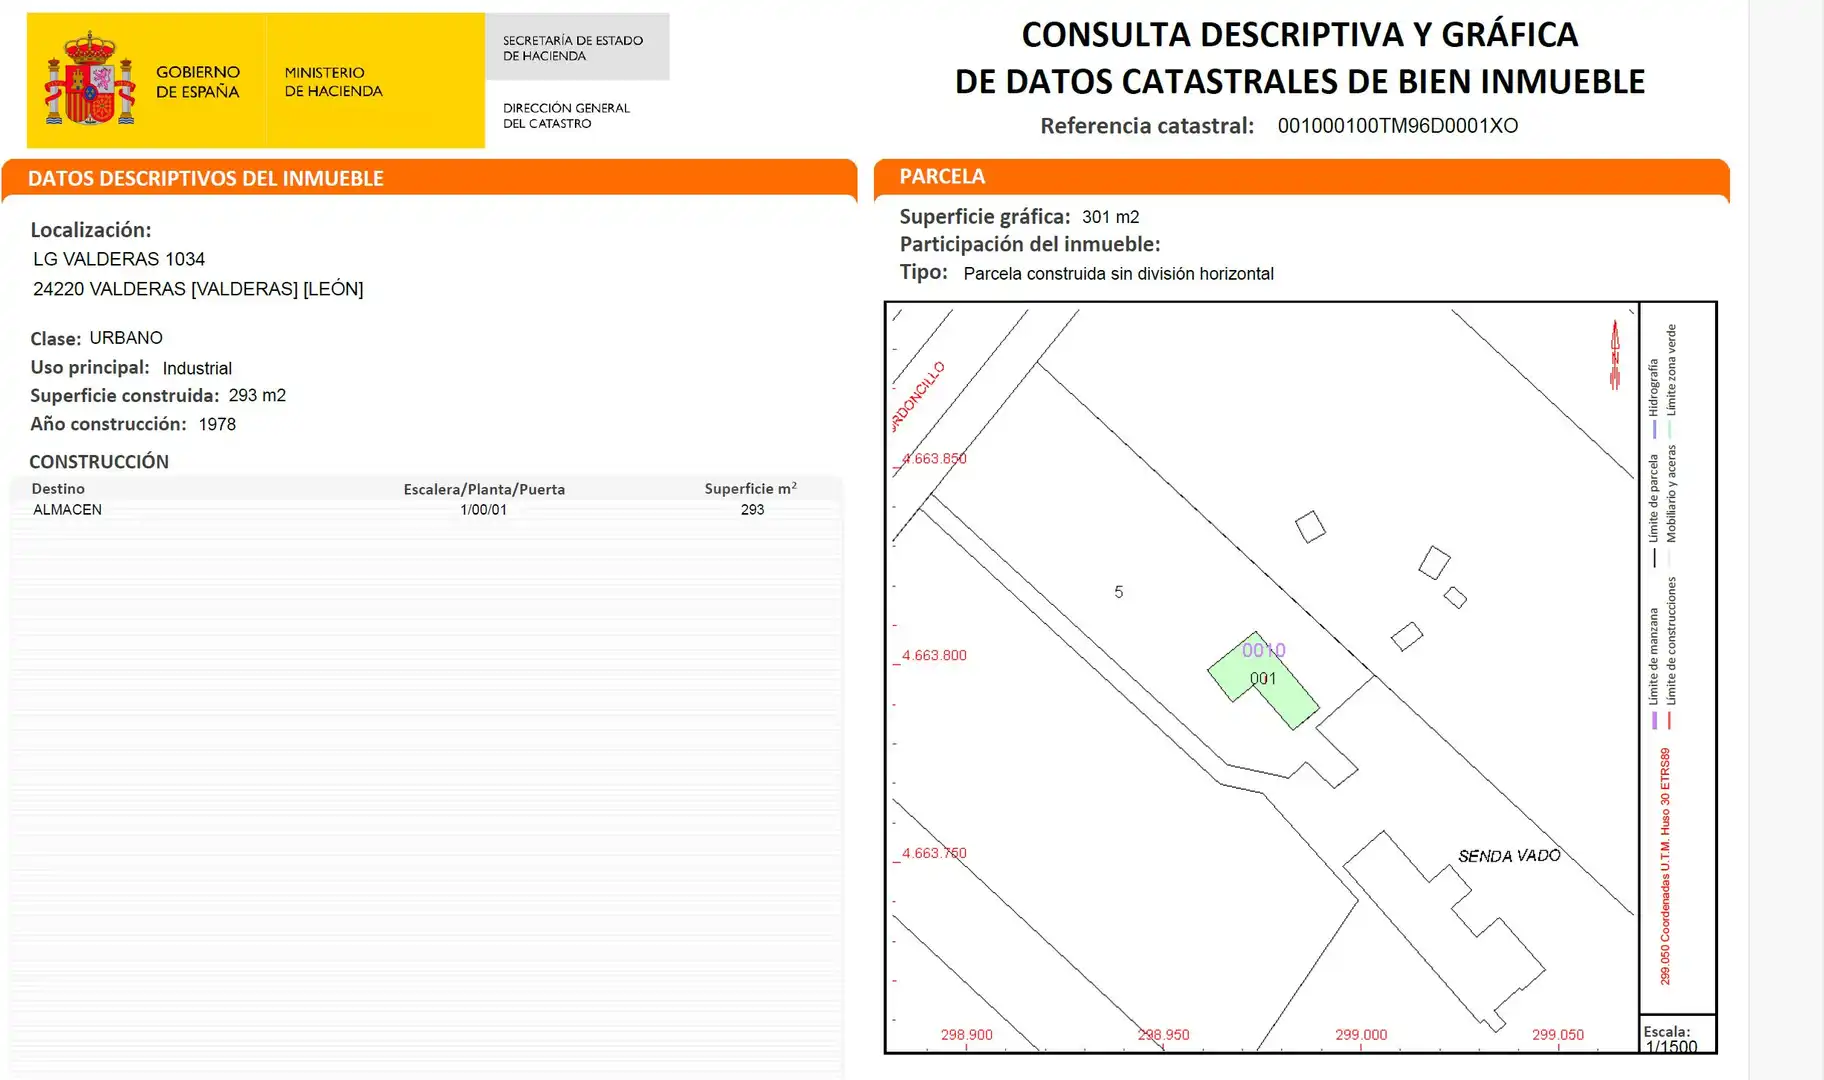Click the Clase value URBANO
Image resolution: width=1824 pixels, height=1080 pixels.
(x=126, y=338)
